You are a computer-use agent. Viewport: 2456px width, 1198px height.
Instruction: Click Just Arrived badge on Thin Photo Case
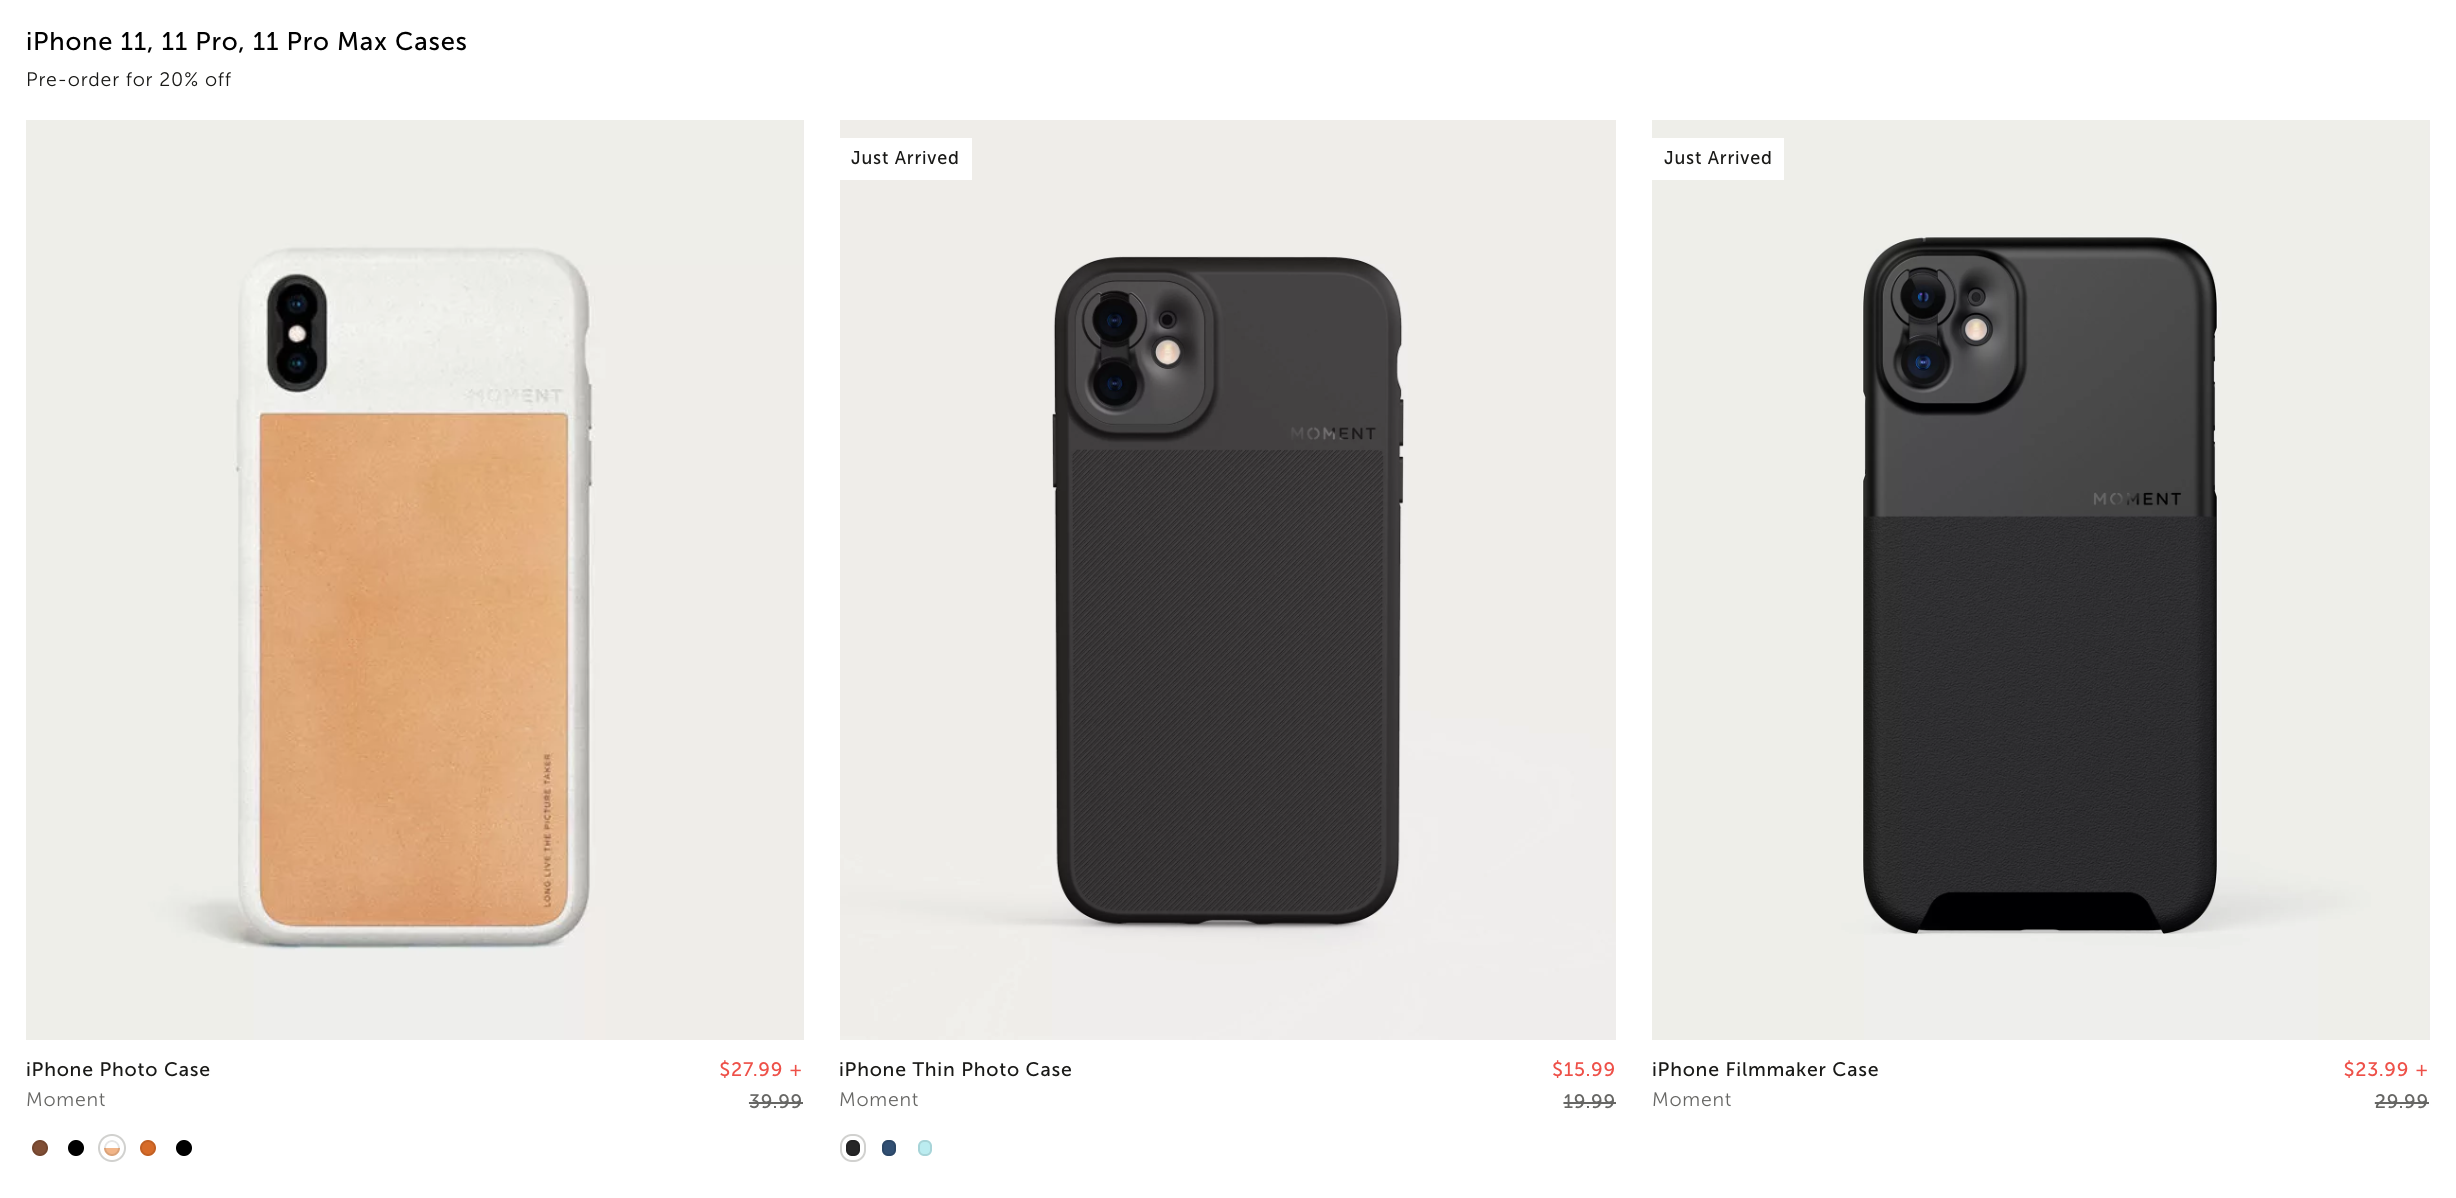tap(905, 158)
